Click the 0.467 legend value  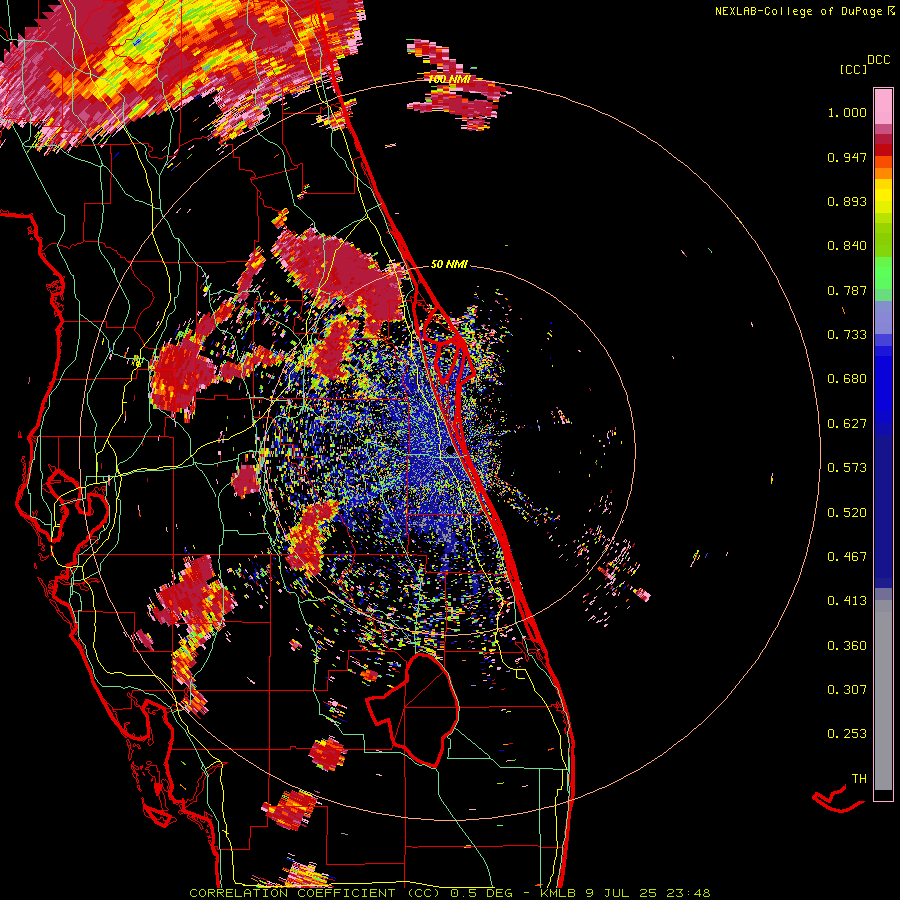pos(847,557)
